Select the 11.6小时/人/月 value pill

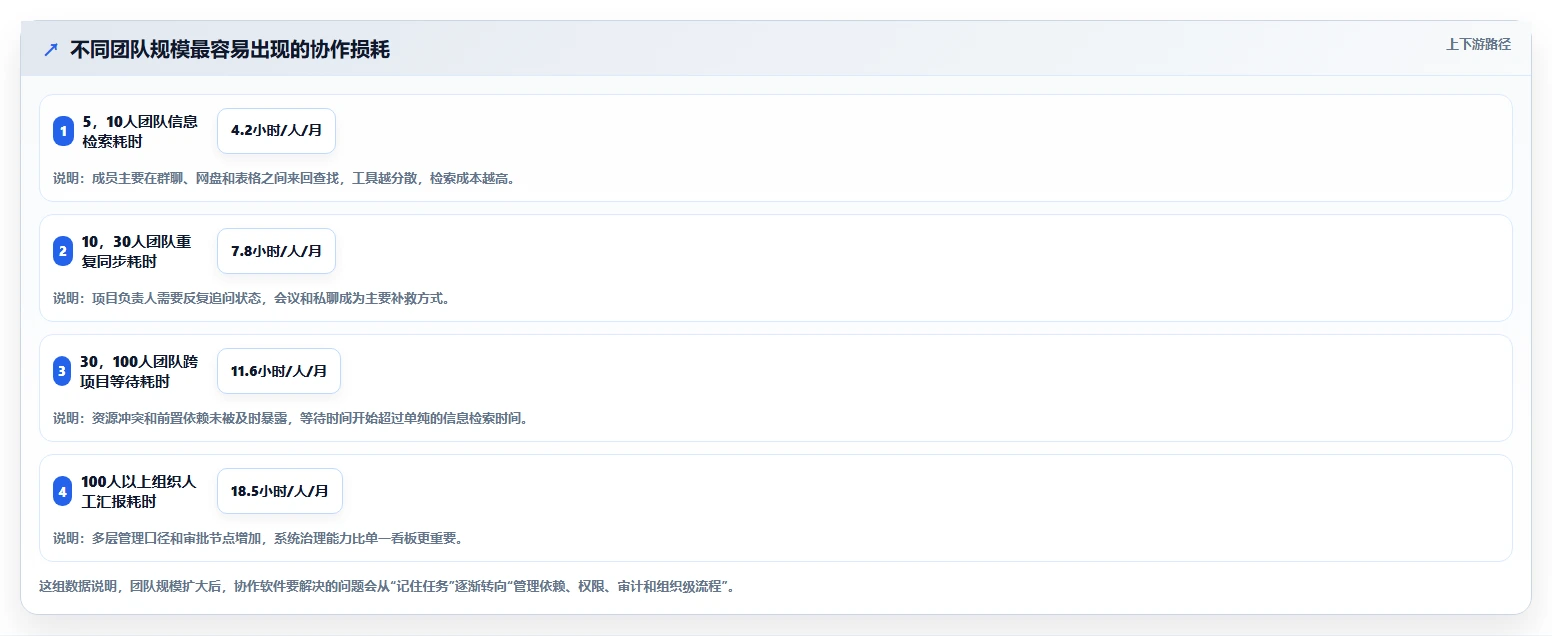[279, 371]
